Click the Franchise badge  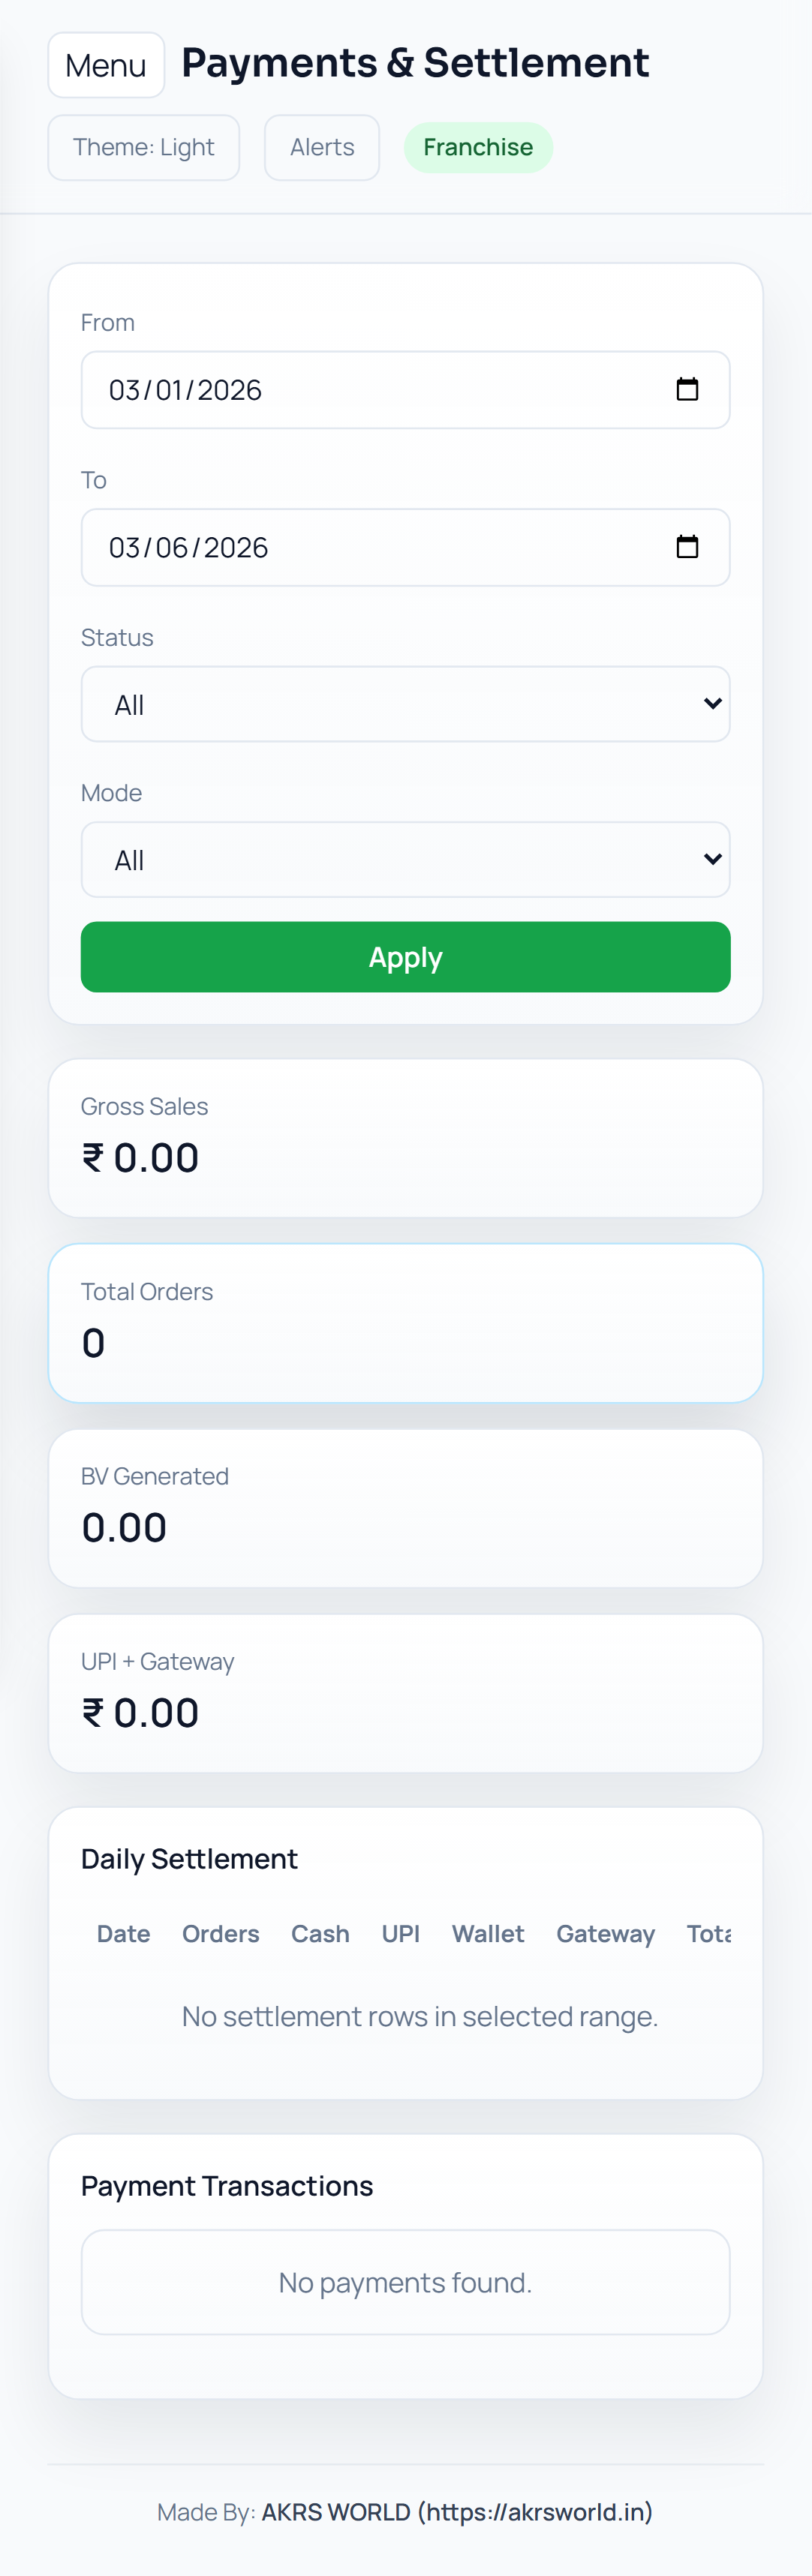[x=478, y=147]
